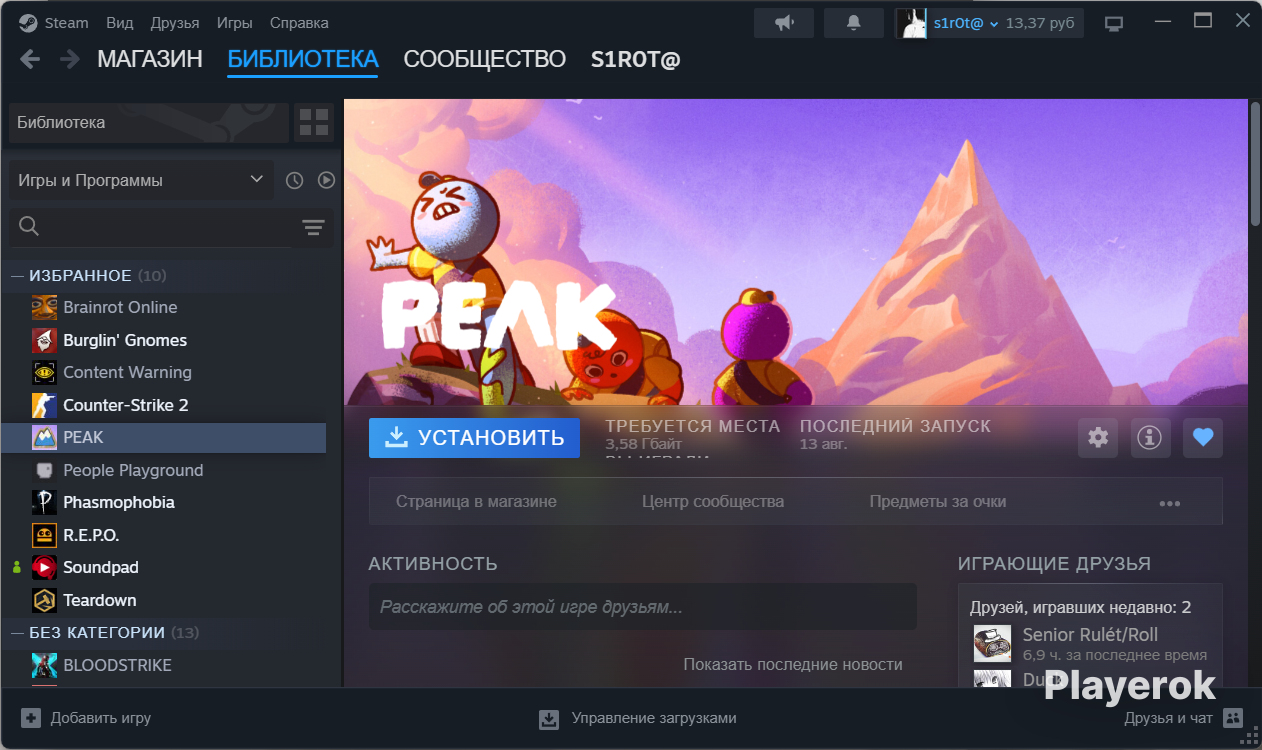
Task: Go back with the left arrow
Action: (30, 59)
